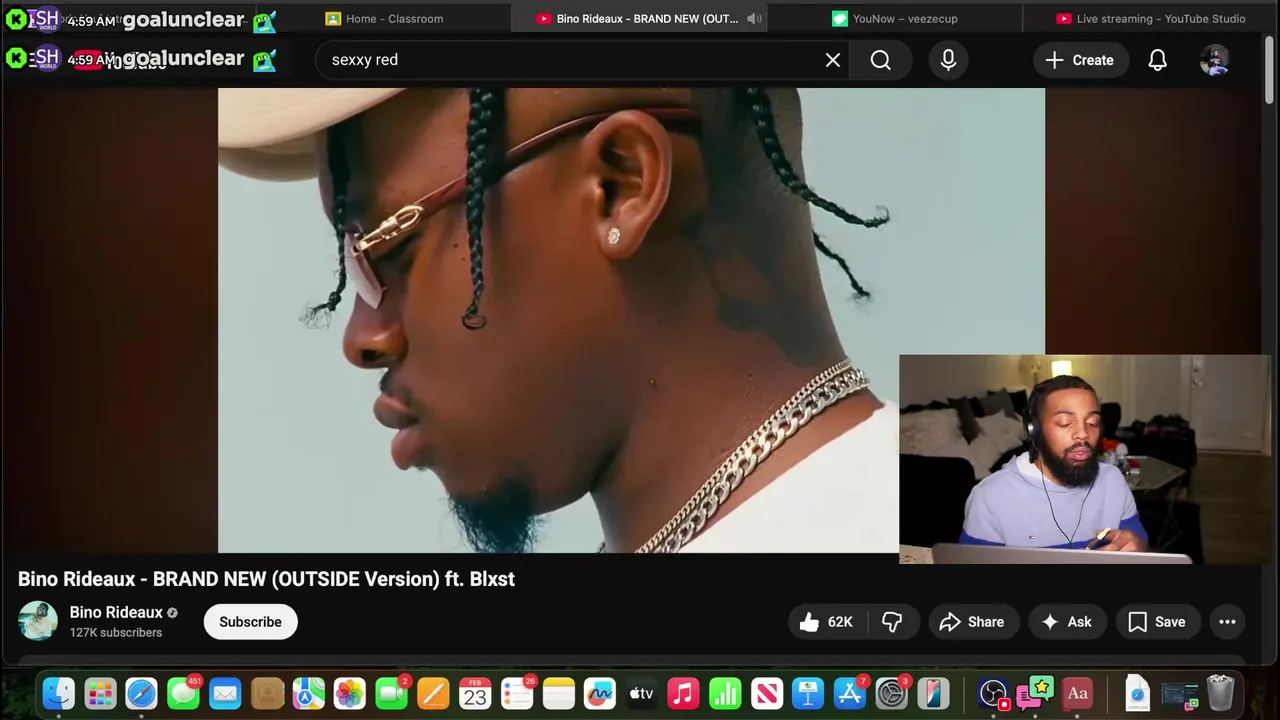Open Dictionary from the Dock
This screenshot has width=1280, height=720.
[x=1077, y=693]
